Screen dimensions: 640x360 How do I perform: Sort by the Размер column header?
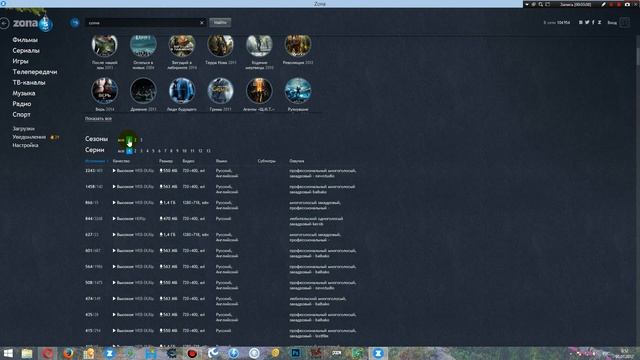tap(166, 161)
